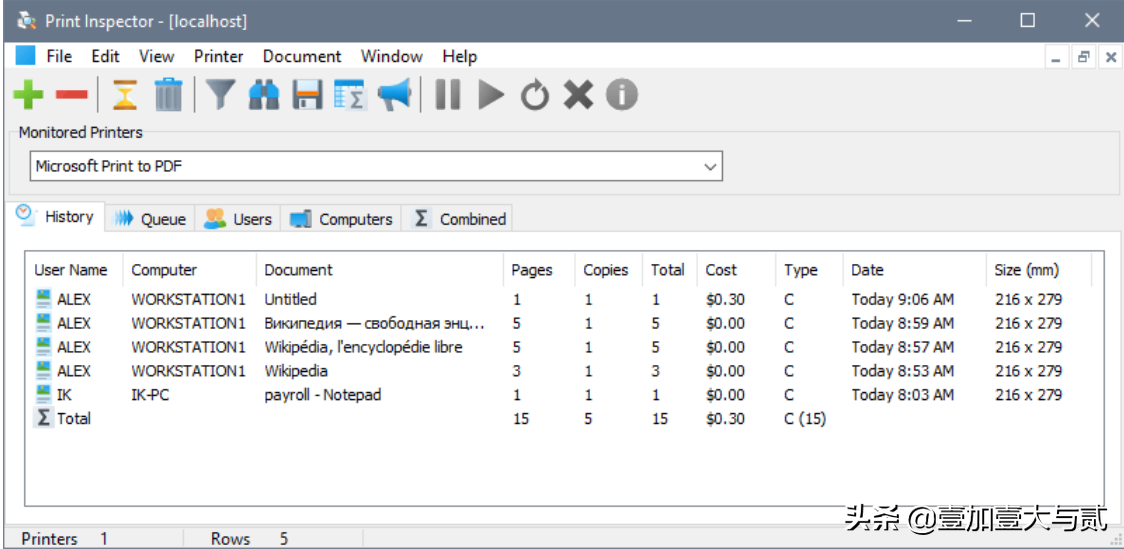Click the green plus add printer icon

pyautogui.click(x=28, y=95)
